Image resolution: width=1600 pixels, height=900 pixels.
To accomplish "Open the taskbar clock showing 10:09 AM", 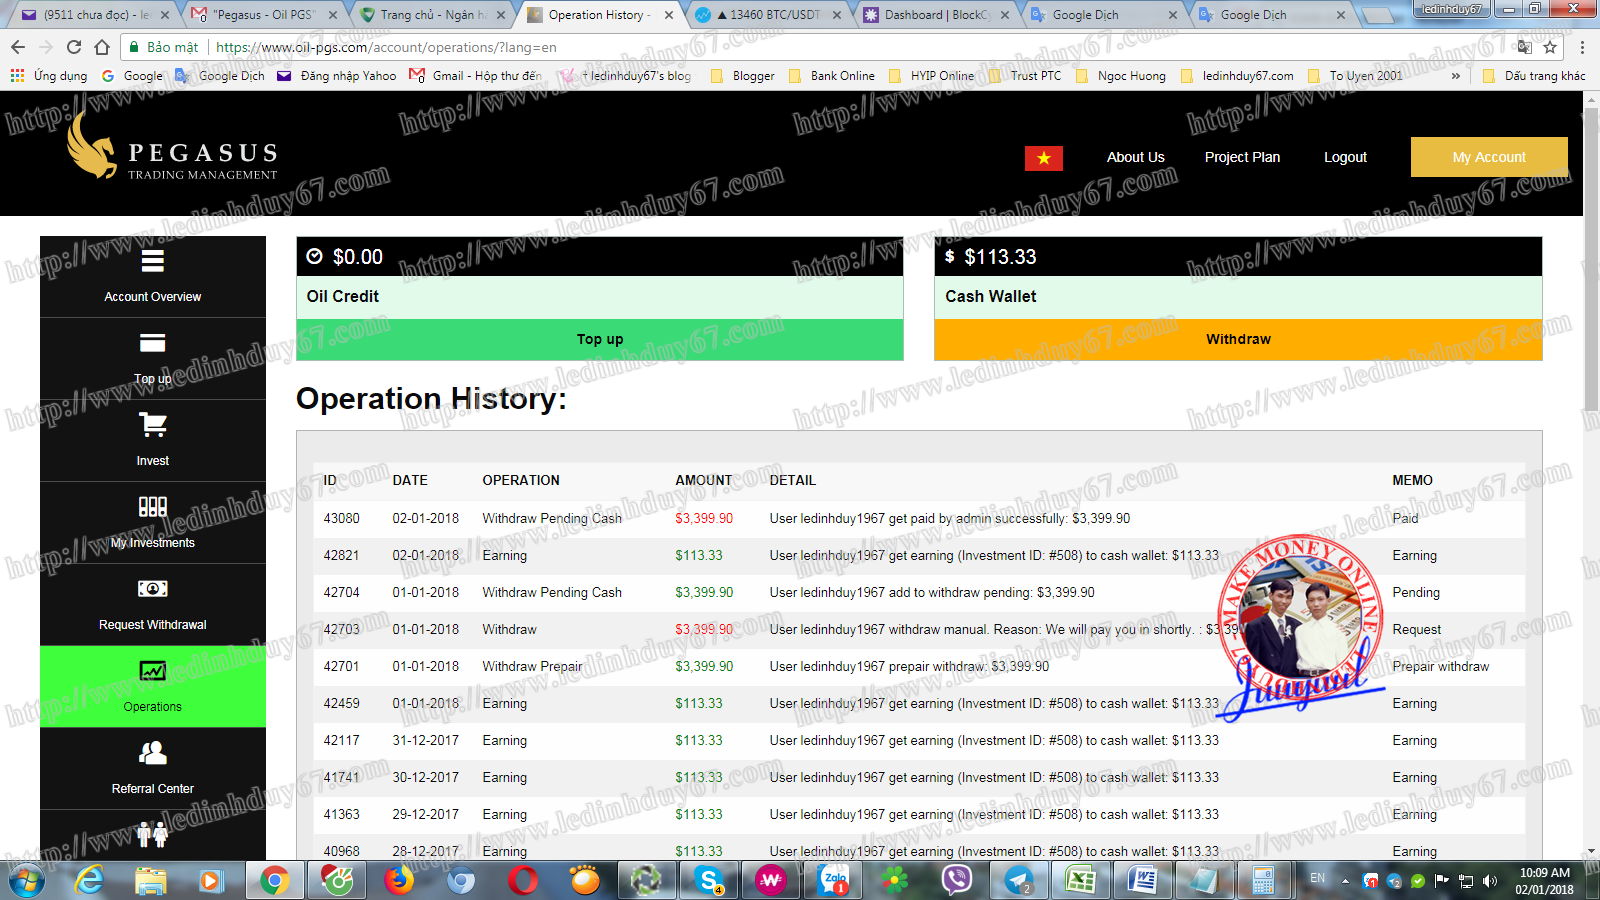I will click(1544, 881).
